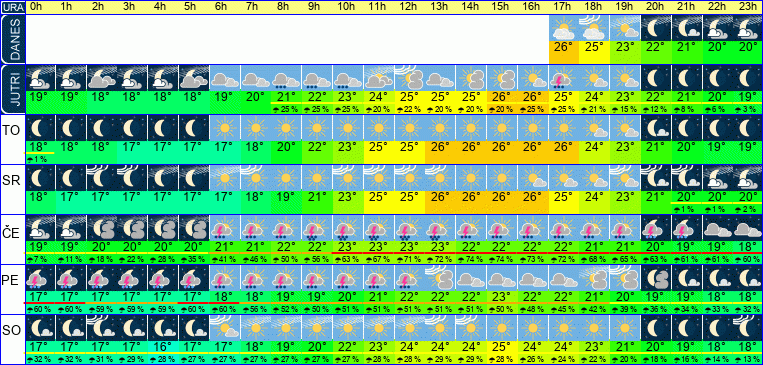This screenshot has width=763, height=365.
Task: Click the DANES 17h temperature 26°
Action: [564, 48]
